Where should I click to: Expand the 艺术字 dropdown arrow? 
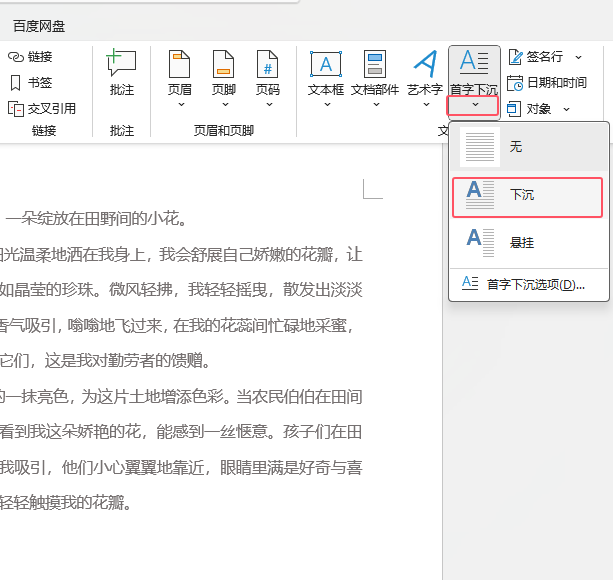point(426,104)
